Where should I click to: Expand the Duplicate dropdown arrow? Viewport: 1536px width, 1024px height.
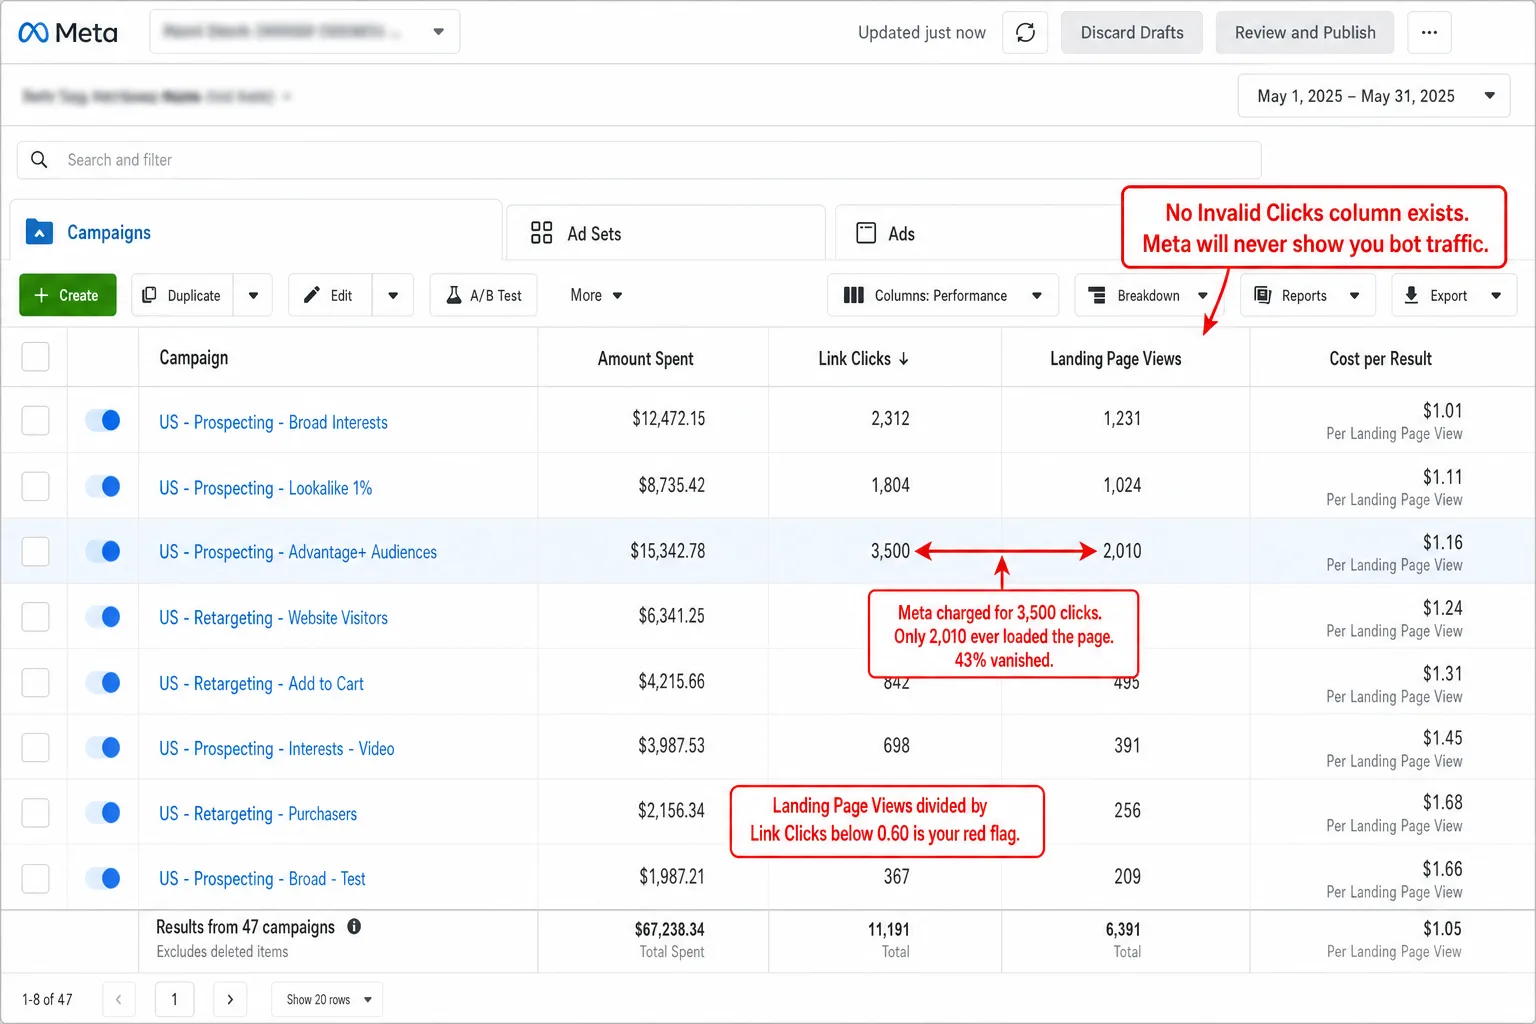253,295
